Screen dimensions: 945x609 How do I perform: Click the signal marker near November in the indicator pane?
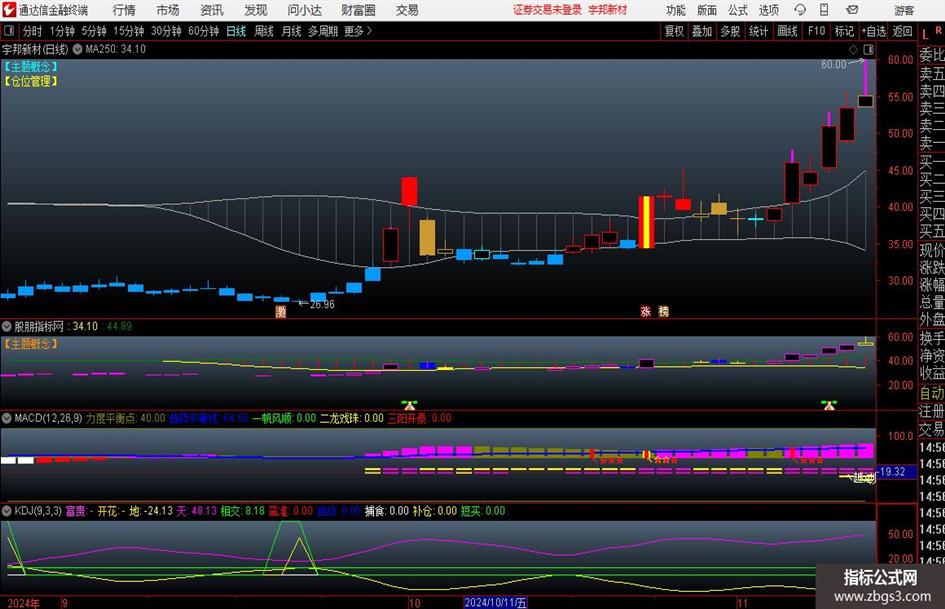[x=829, y=404]
